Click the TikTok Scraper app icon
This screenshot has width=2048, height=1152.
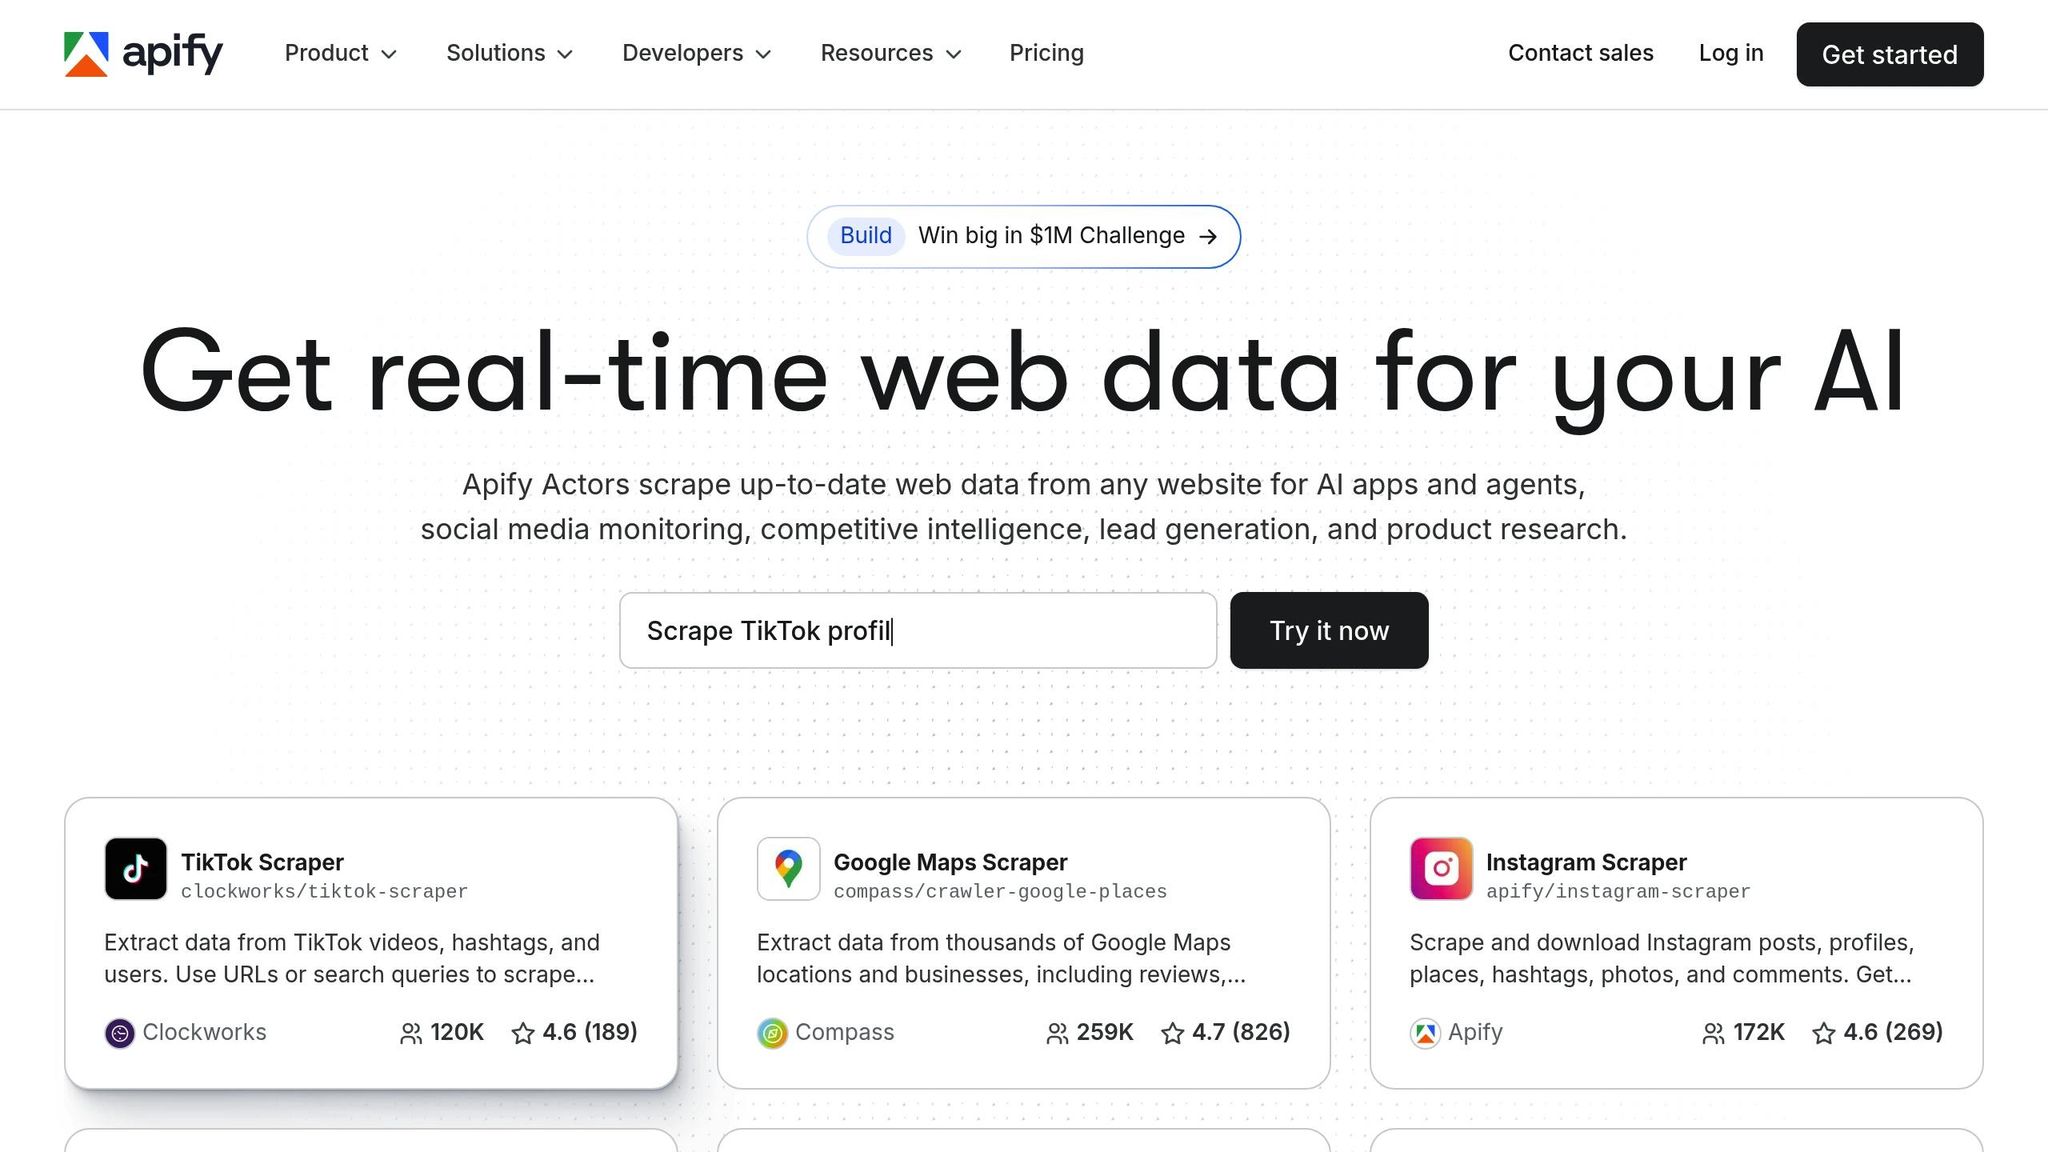136,869
